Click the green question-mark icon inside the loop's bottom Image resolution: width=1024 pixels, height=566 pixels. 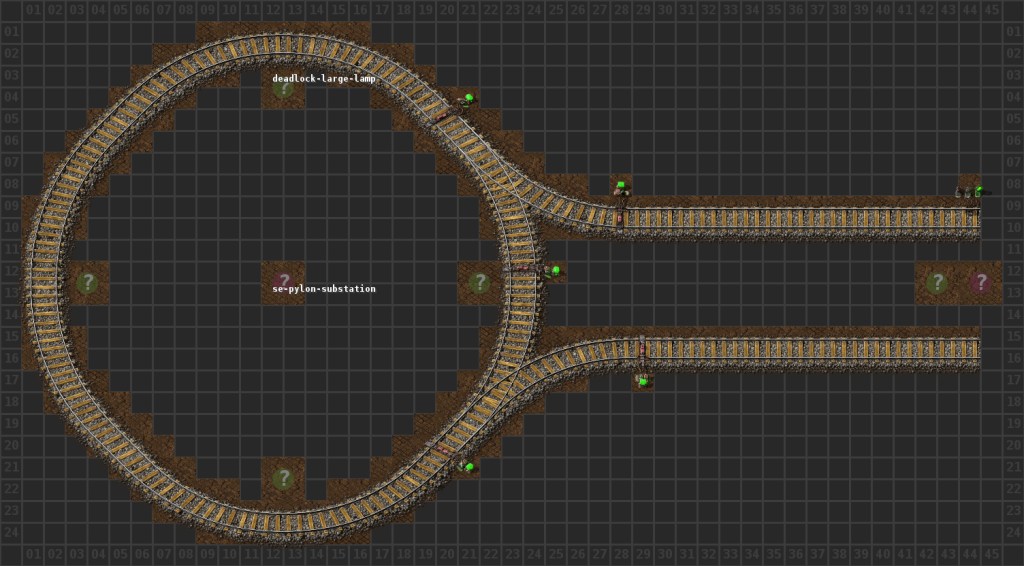[x=283, y=479]
